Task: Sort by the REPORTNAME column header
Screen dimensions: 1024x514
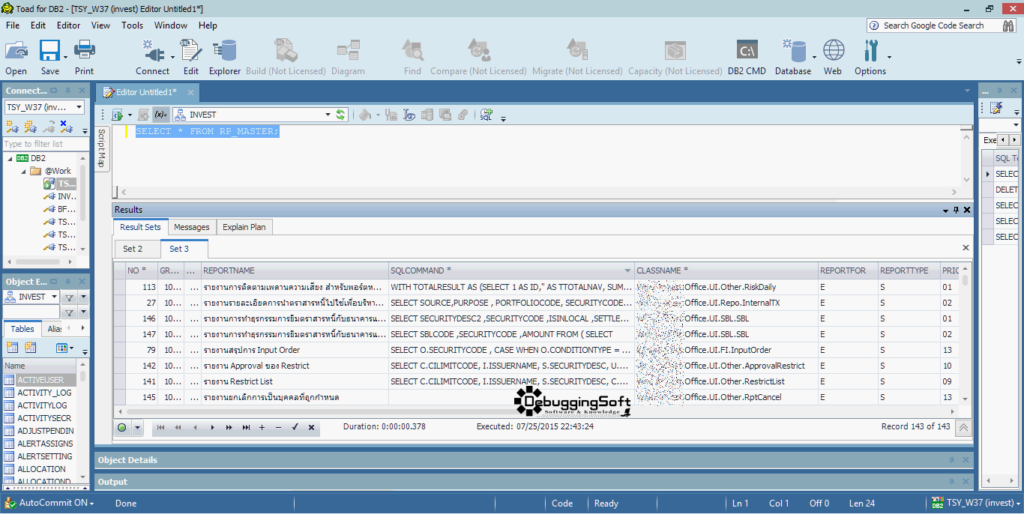Action: click(x=295, y=270)
